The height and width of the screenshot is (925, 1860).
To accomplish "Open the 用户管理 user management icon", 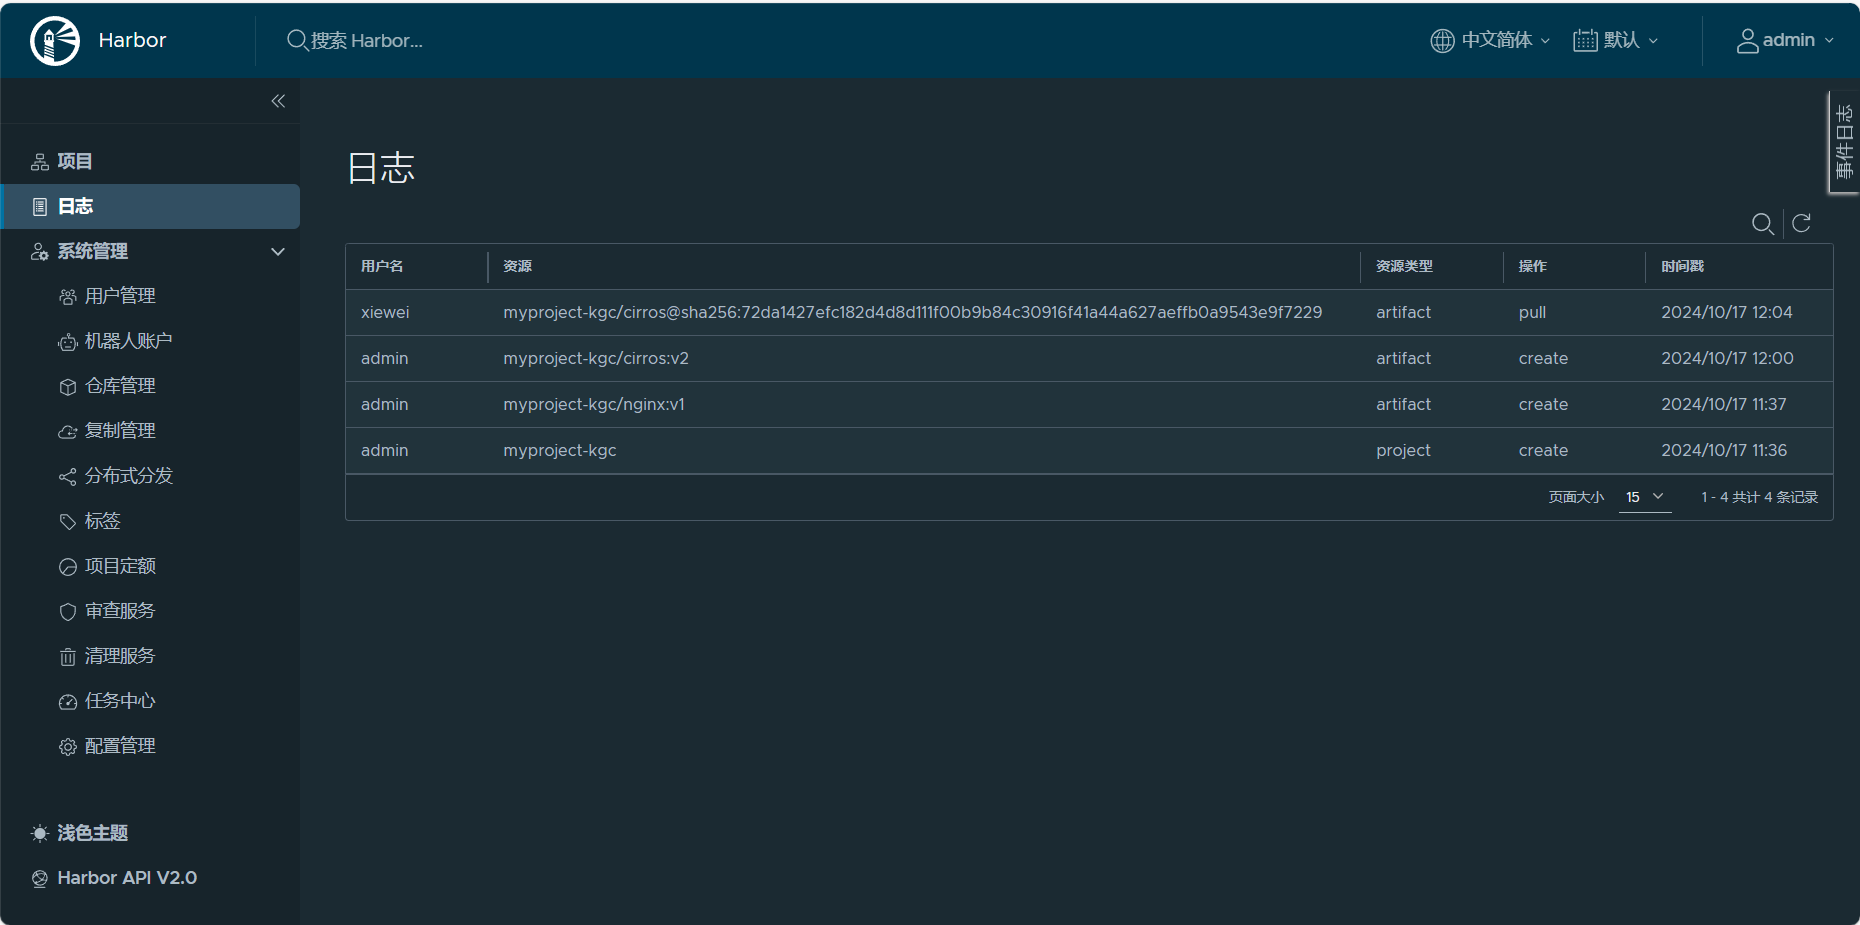I will click(68, 295).
